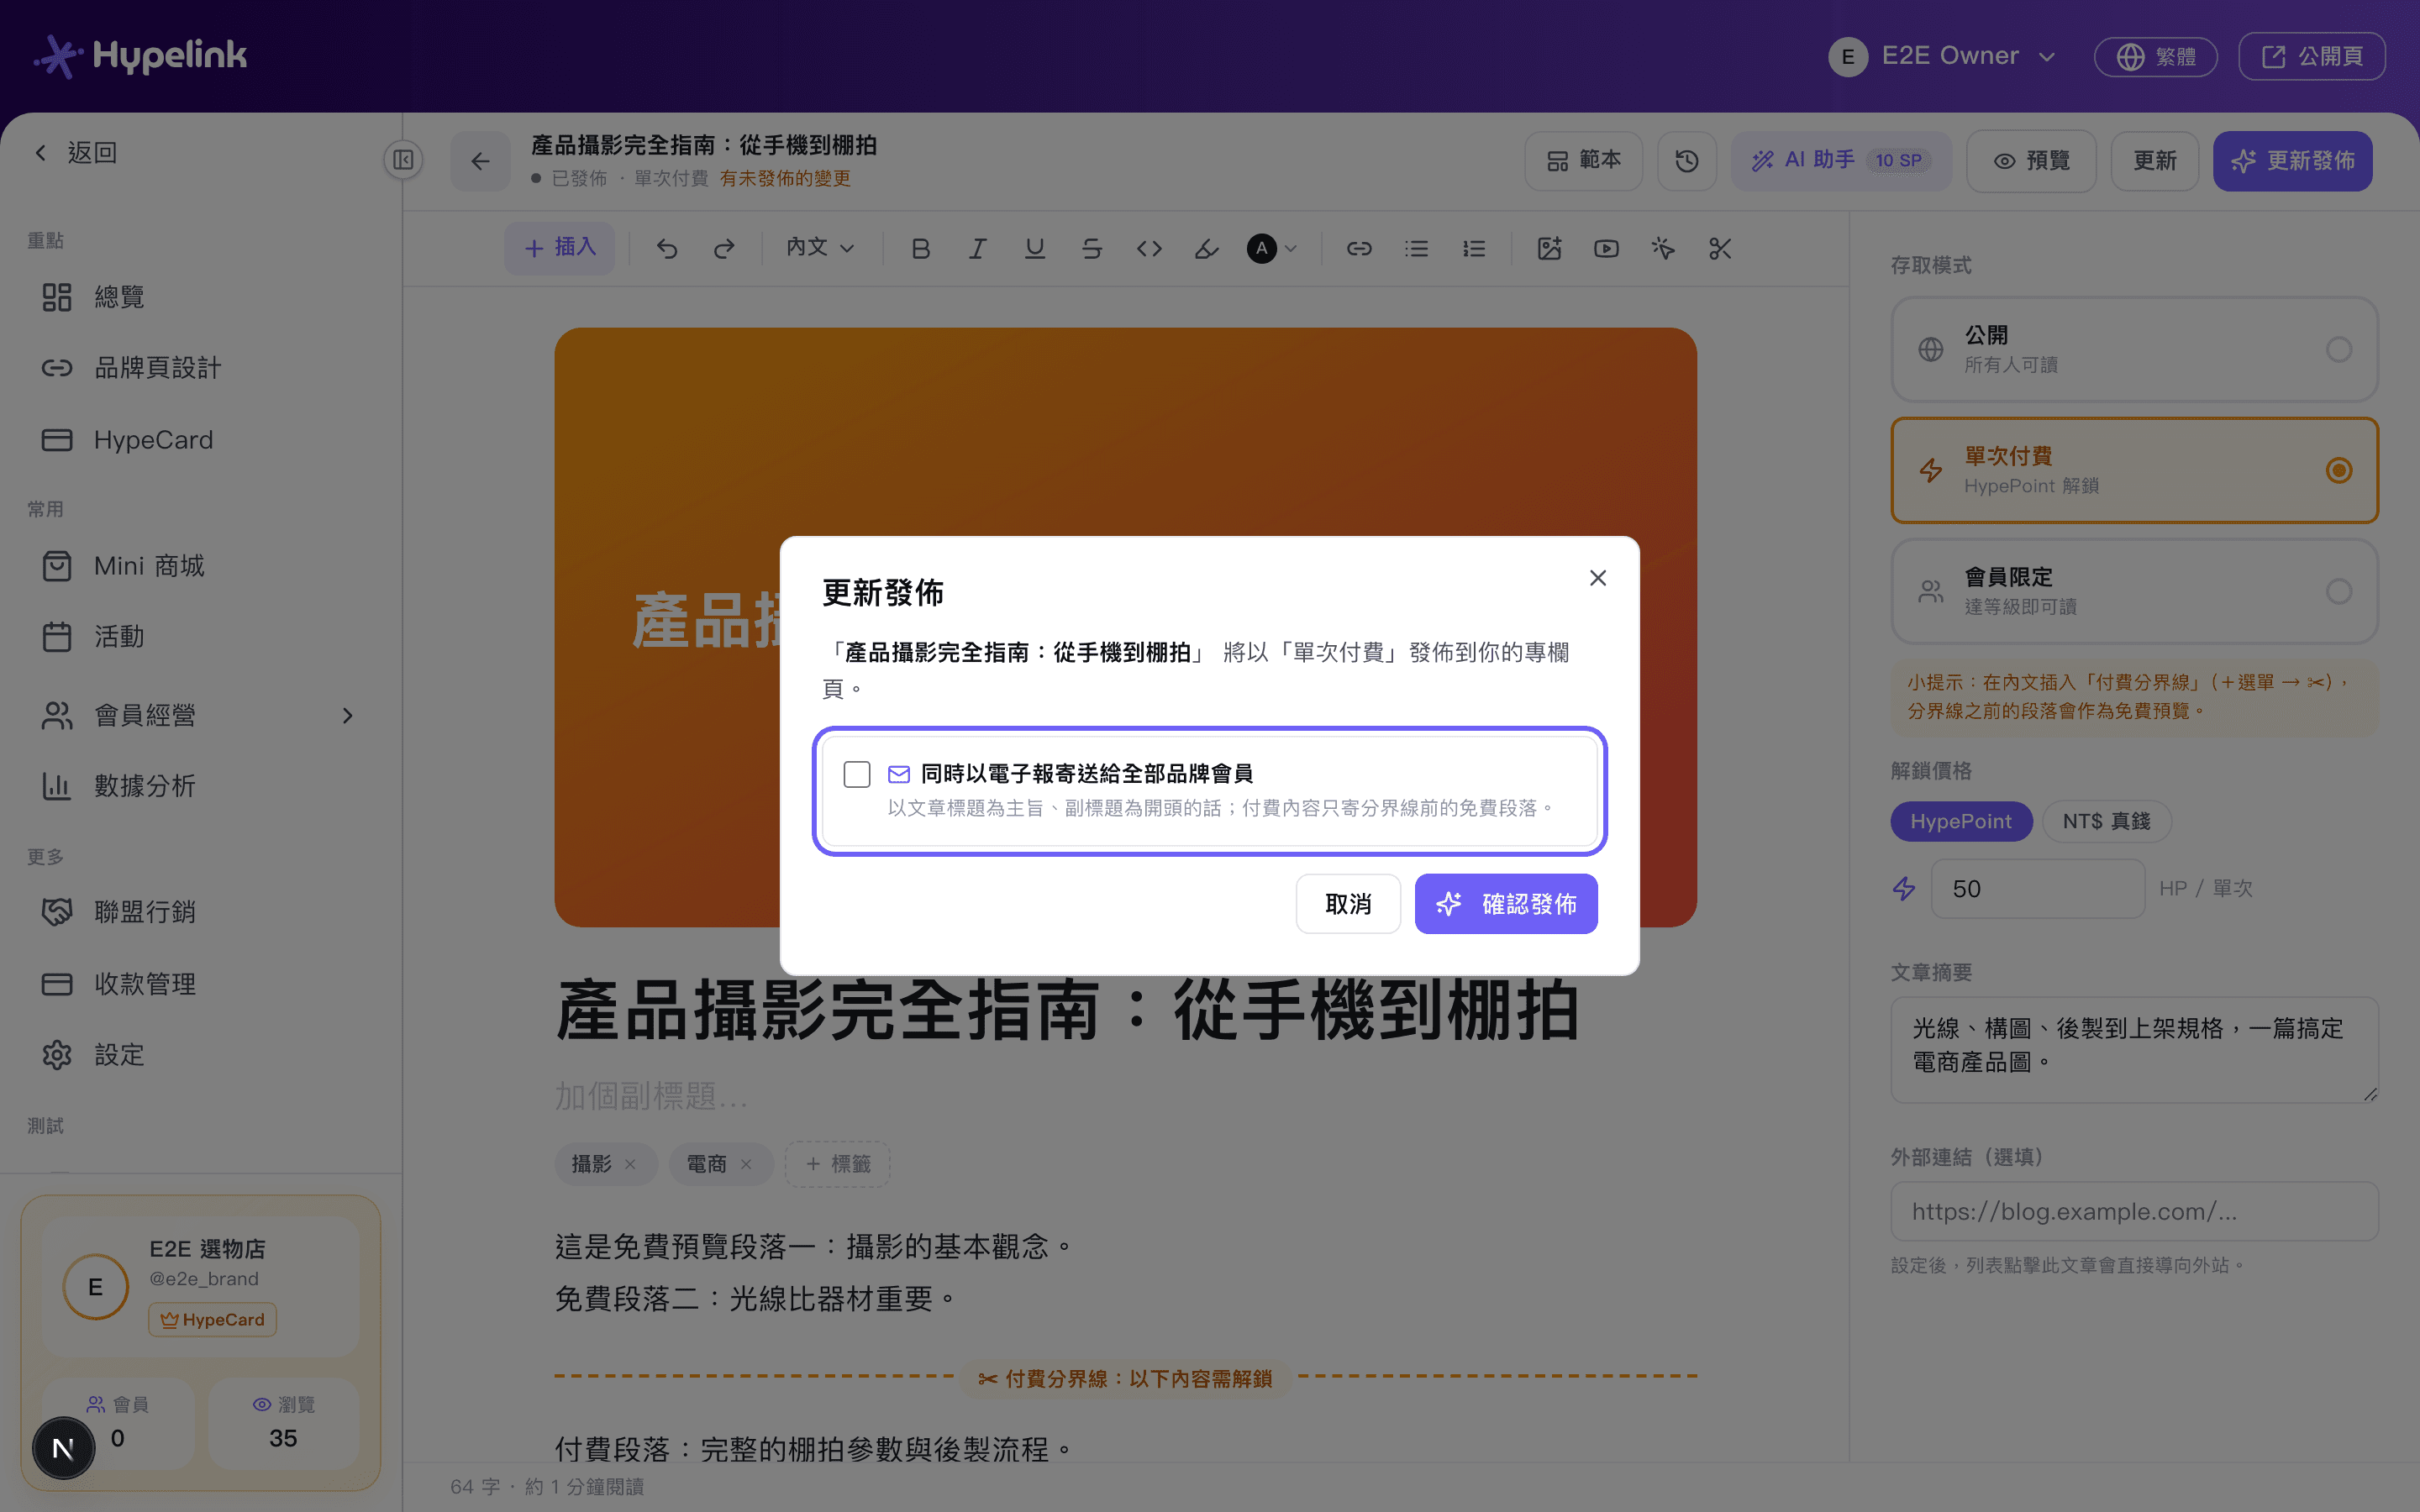Toggle the numbered list icon
This screenshot has height=1512, width=2420.
coord(1474,248)
